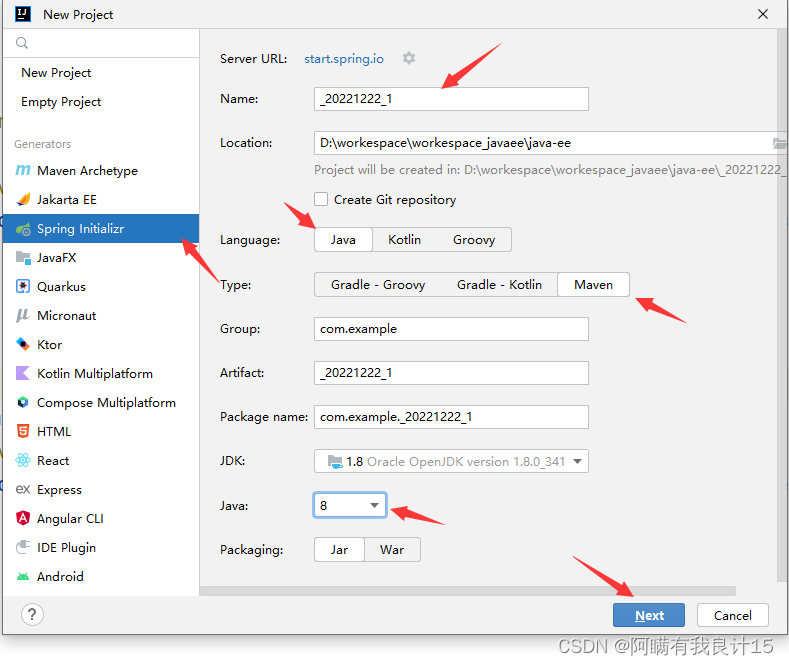
Task: Open the Java version dropdown
Action: 350,505
